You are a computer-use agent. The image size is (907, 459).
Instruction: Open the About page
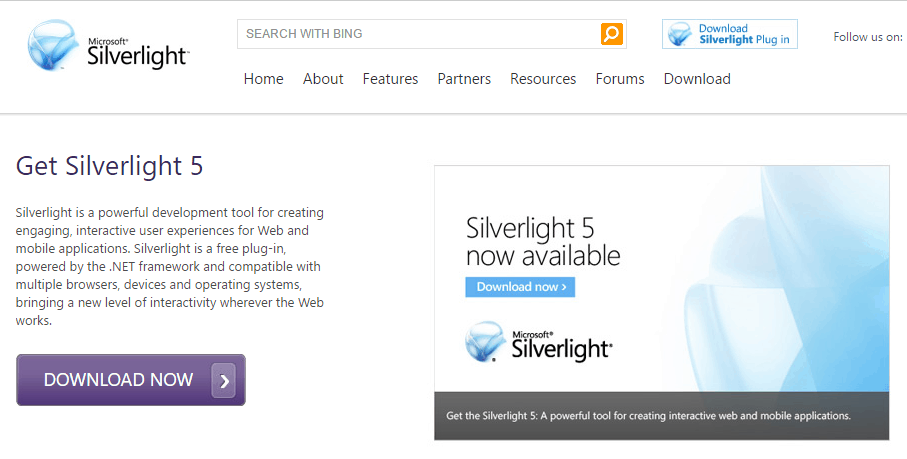tap(323, 79)
